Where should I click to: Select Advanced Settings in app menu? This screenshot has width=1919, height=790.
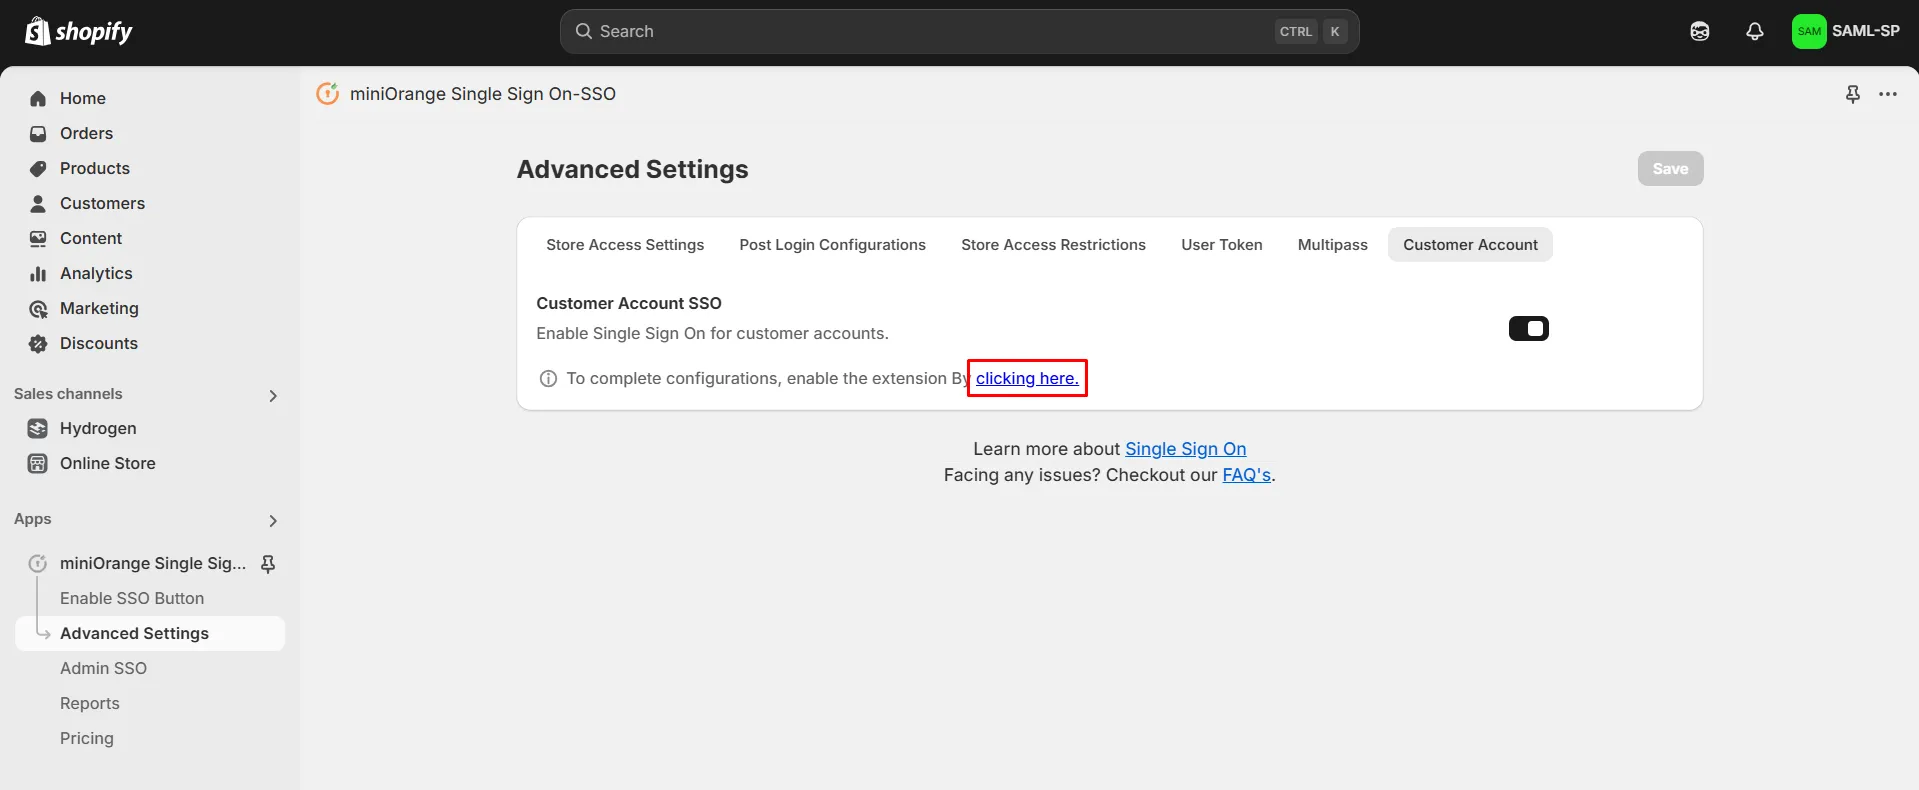150,633
